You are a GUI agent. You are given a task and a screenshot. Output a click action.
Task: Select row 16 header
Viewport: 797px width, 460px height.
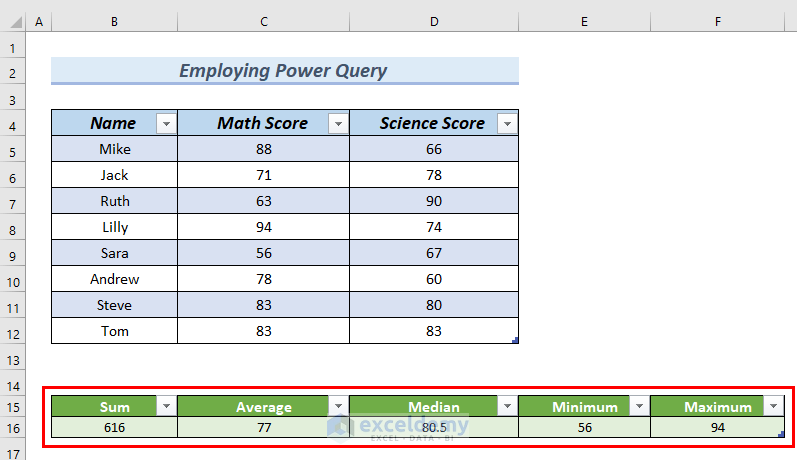[13, 428]
